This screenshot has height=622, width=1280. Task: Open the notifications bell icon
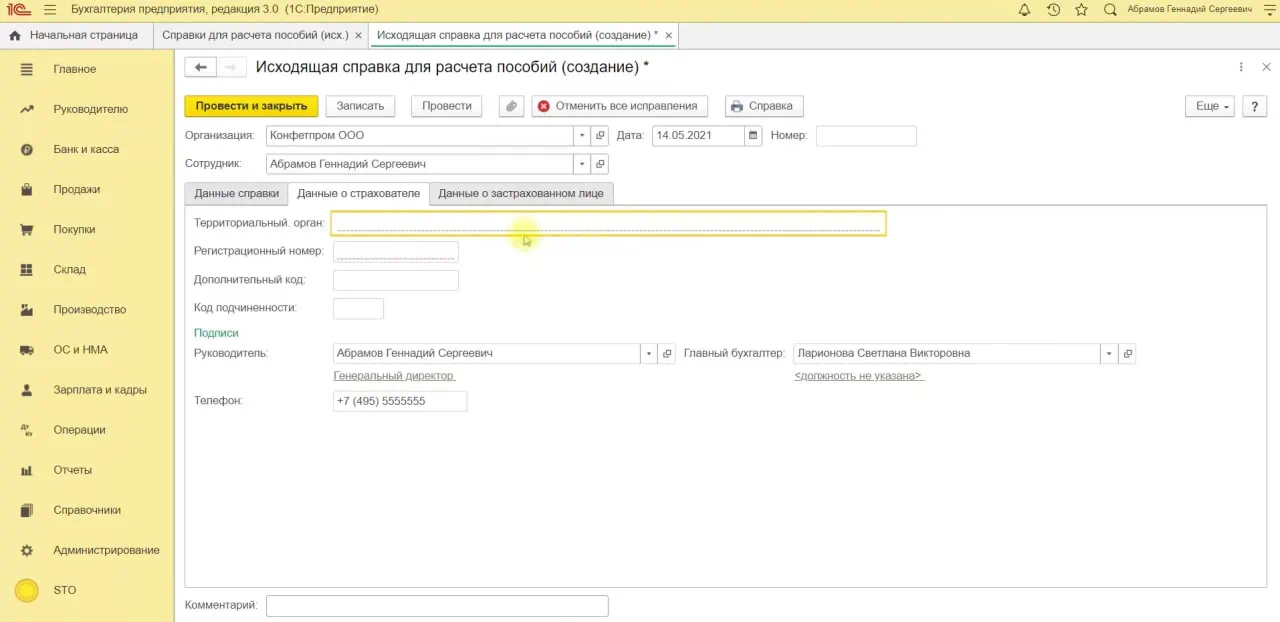(x=1024, y=10)
